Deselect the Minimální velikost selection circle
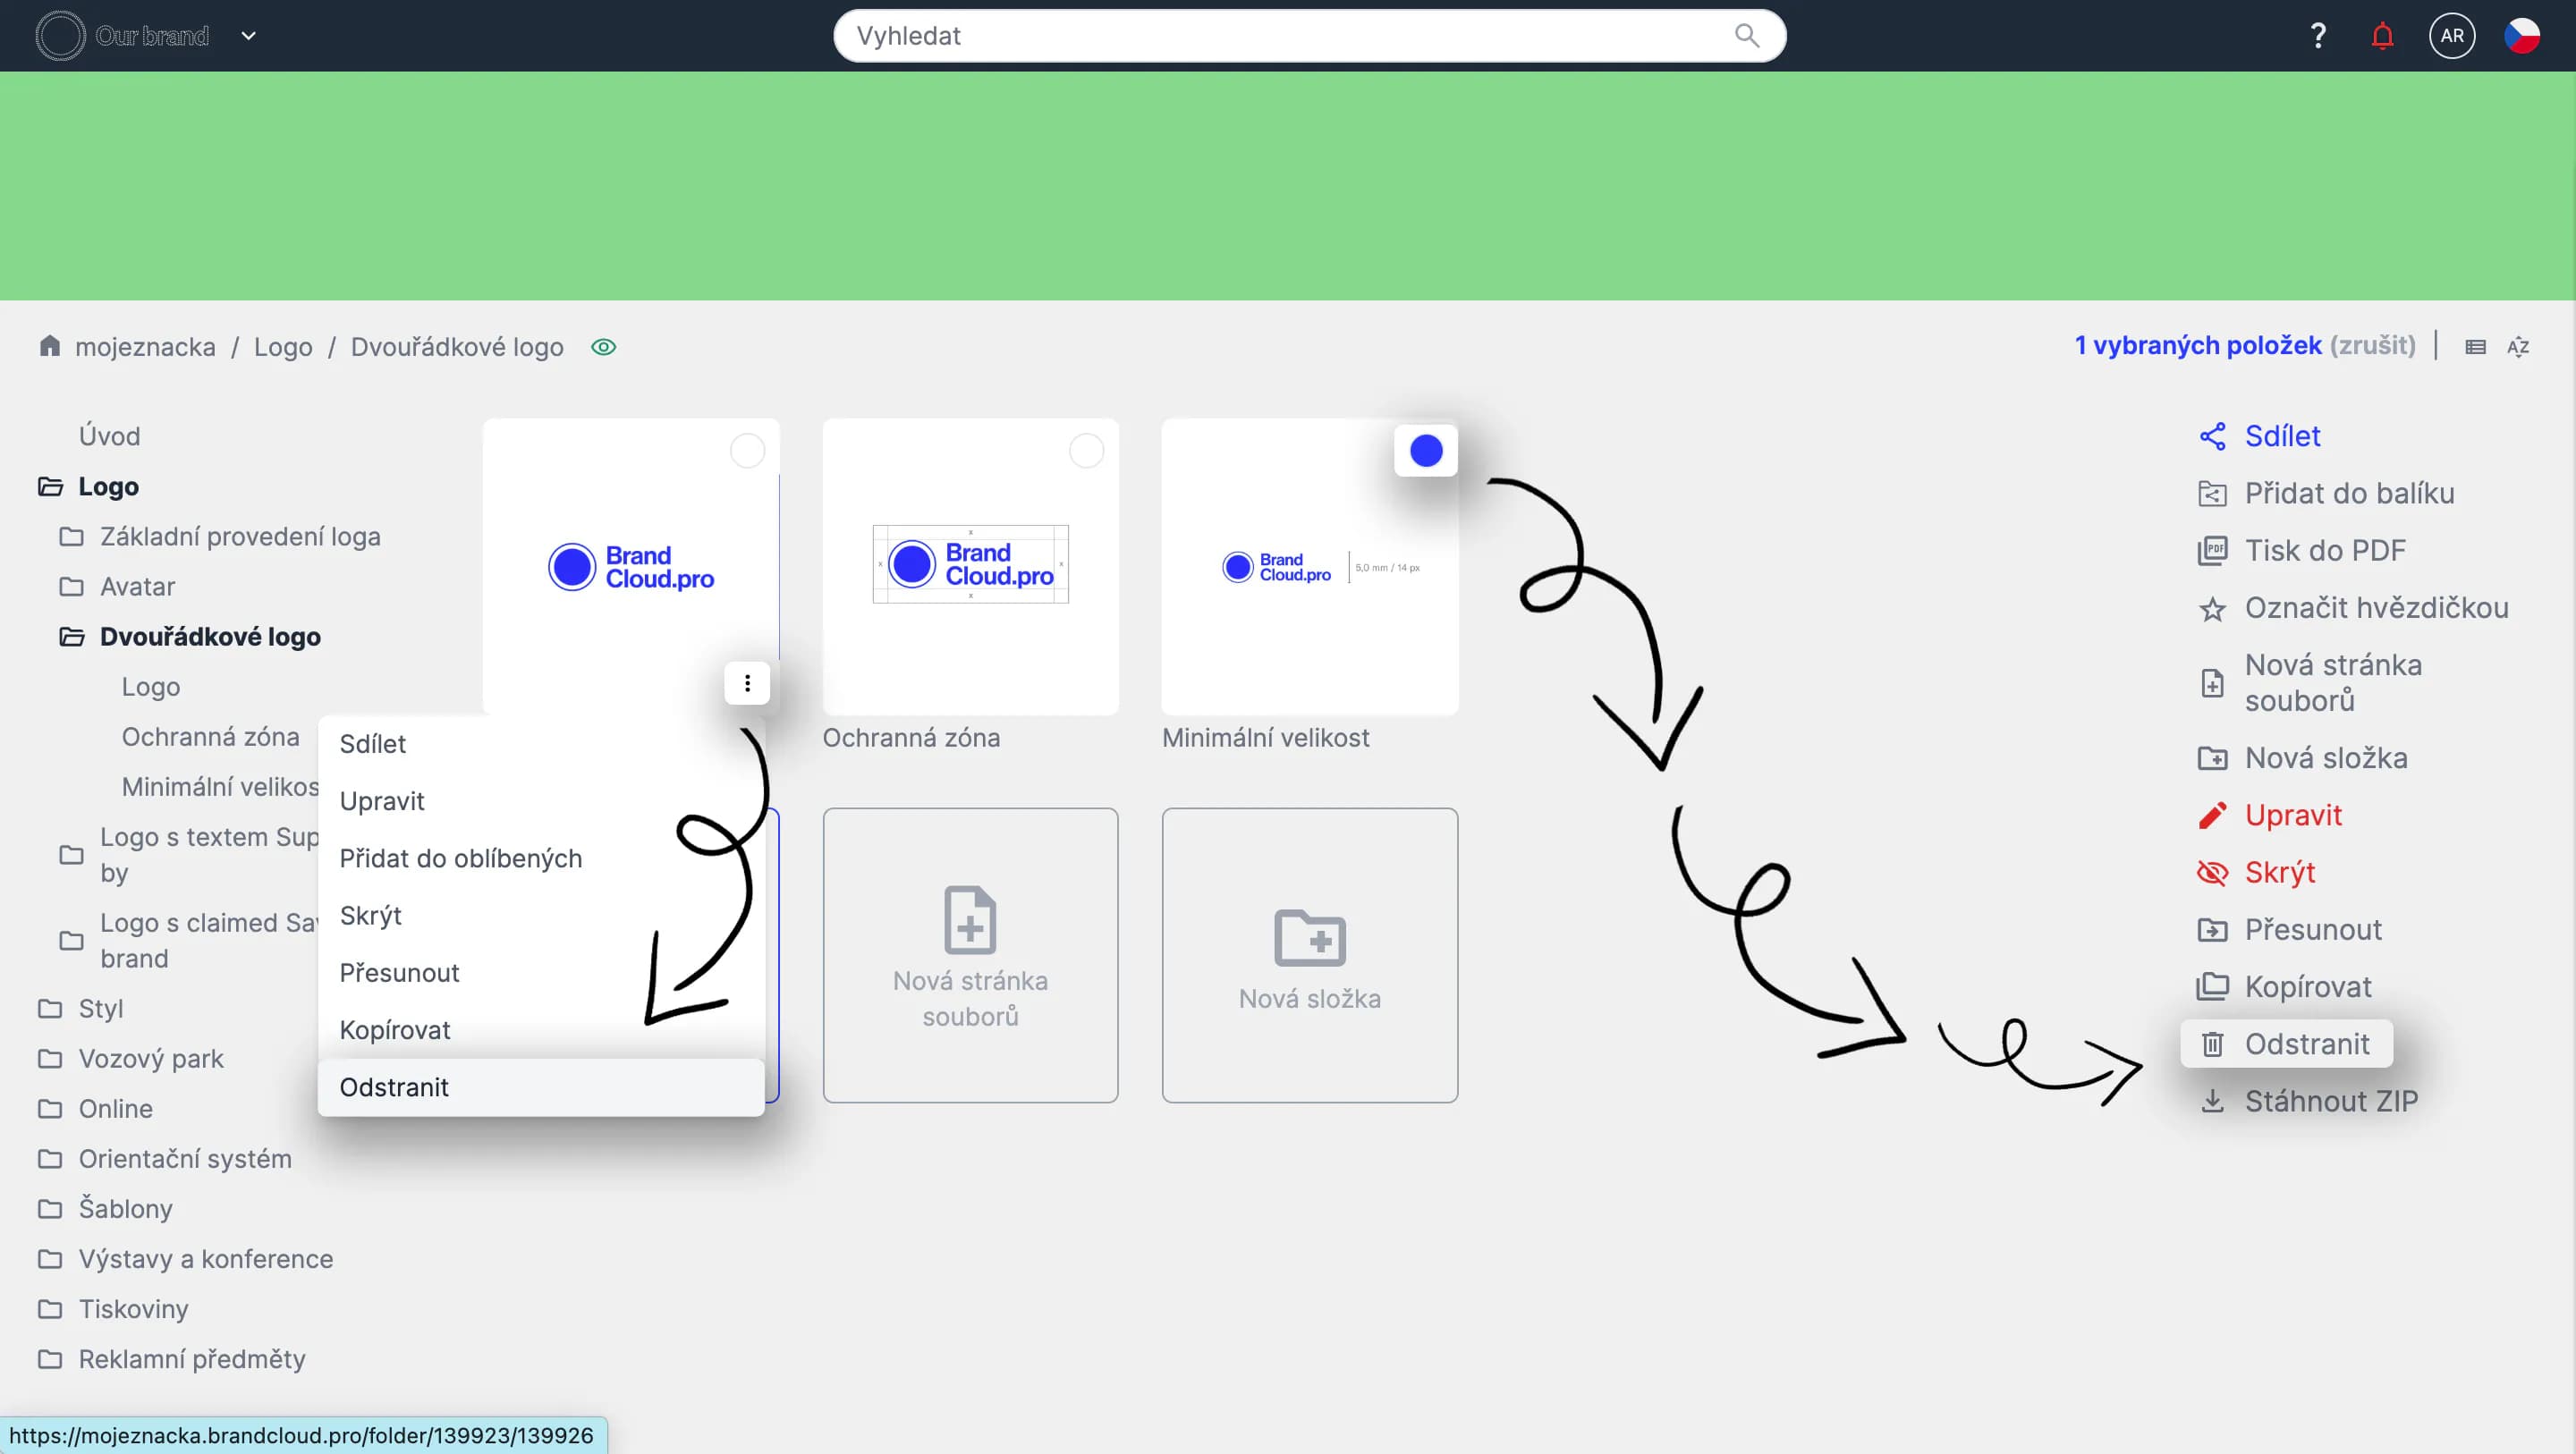Image resolution: width=2576 pixels, height=1454 pixels. pos(1425,451)
